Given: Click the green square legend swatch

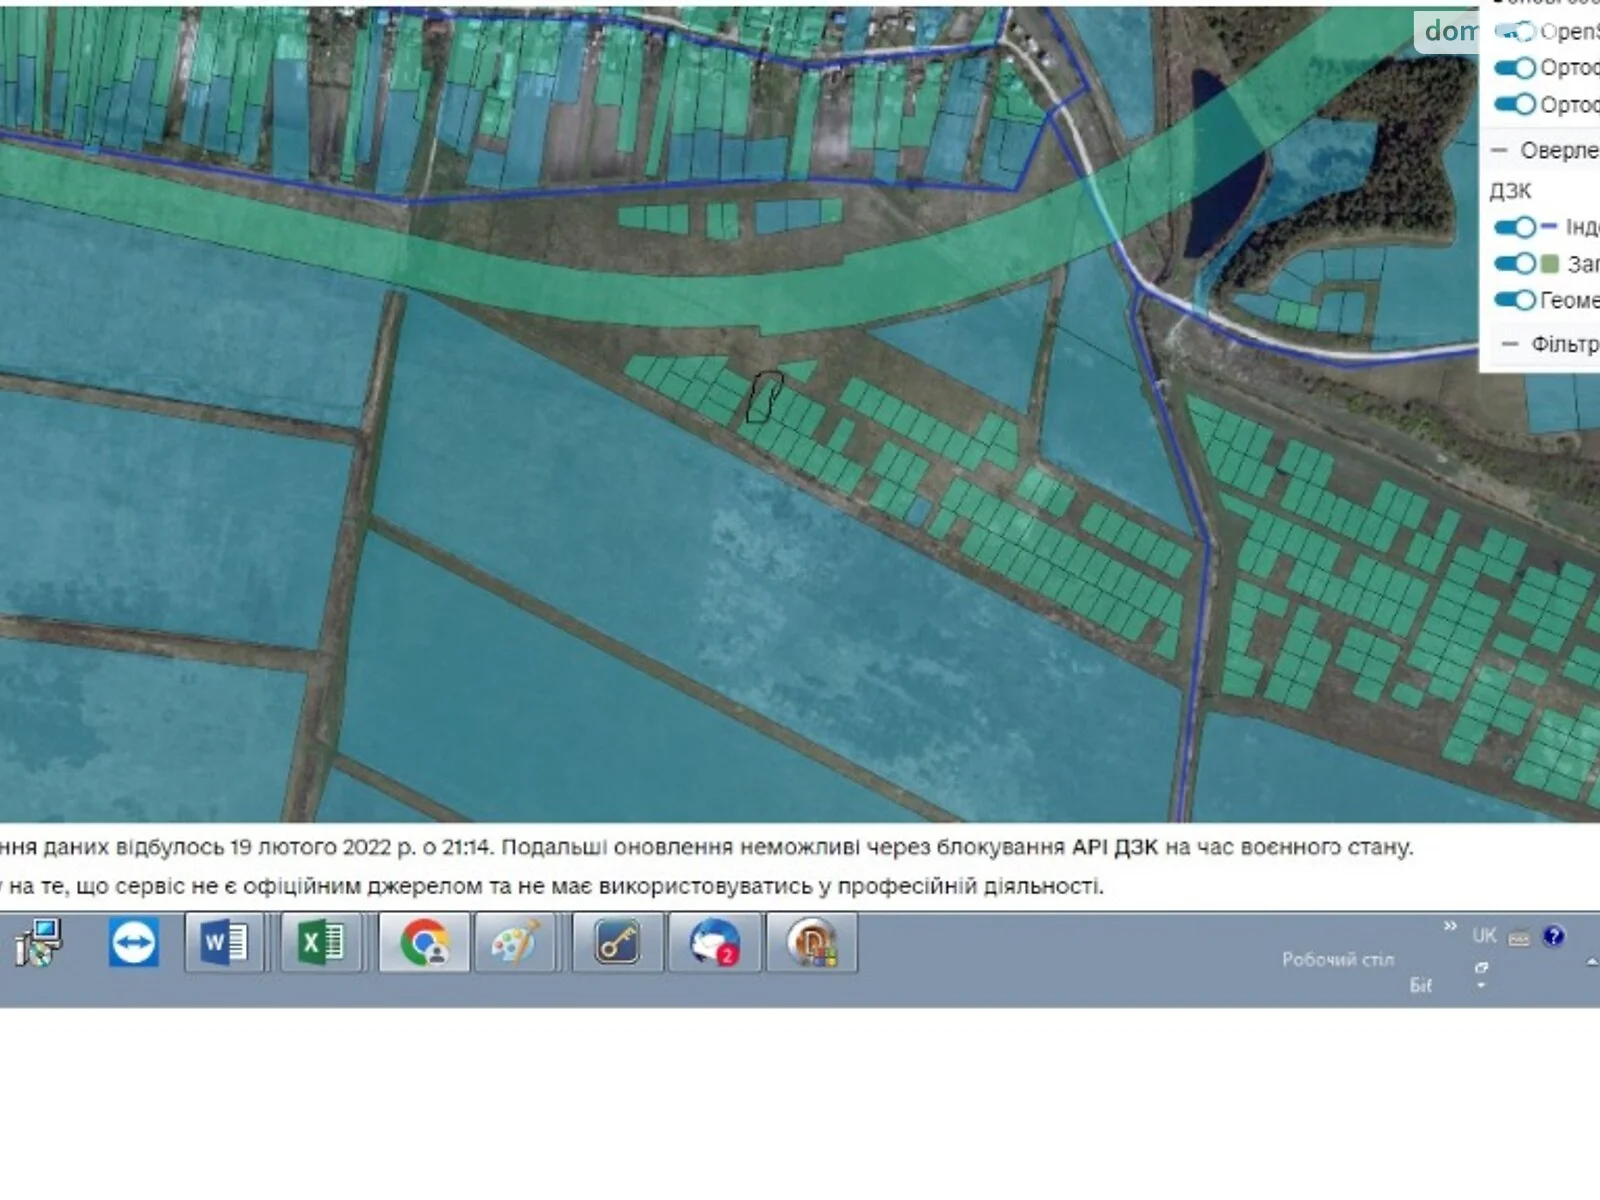Looking at the screenshot, I should [1550, 264].
